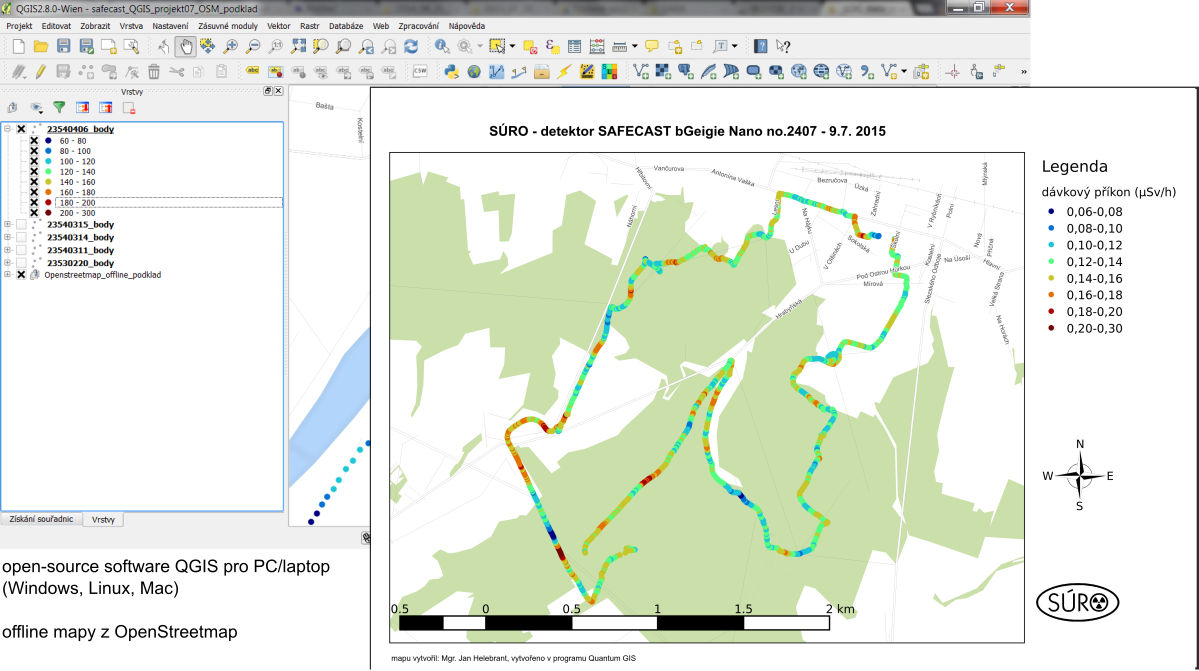Click the Add Raster Layer checkerboard icon
Screen dimensions: 1199x671
pos(663,72)
